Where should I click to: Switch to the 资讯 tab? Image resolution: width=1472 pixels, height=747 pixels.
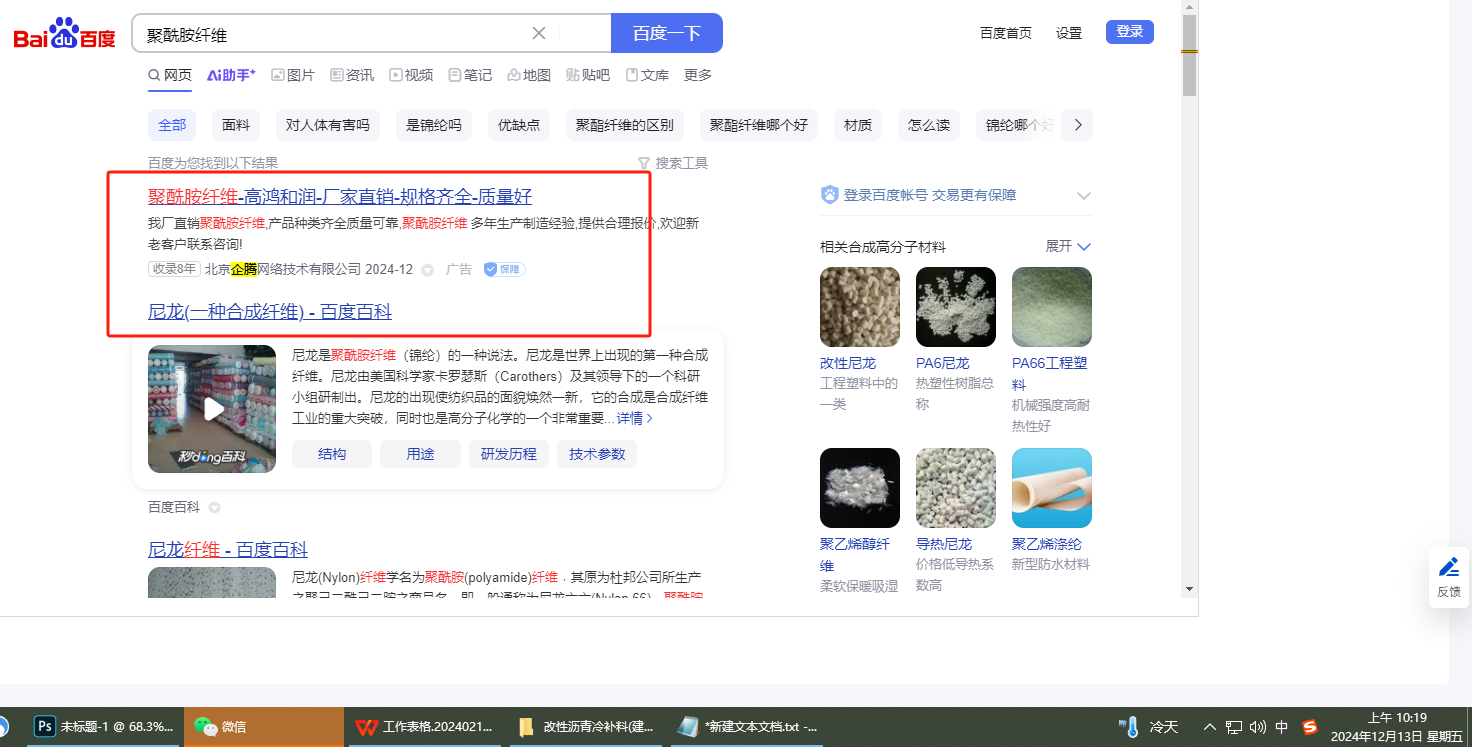click(x=352, y=75)
